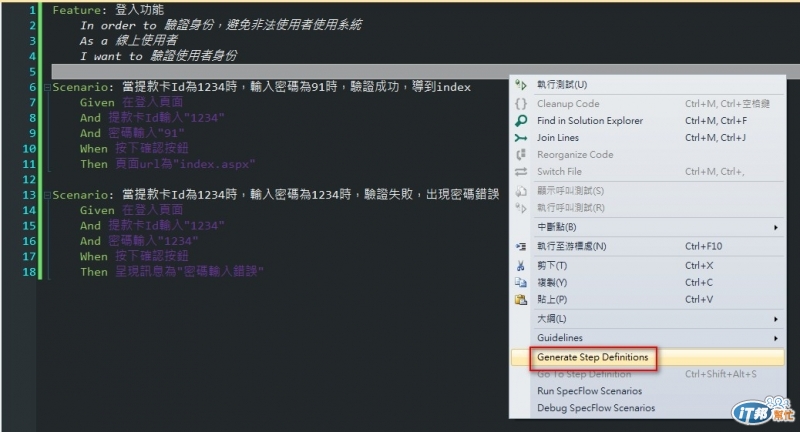Choose Cleanup Code menu entry
The height and width of the screenshot is (432, 800).
point(647,104)
